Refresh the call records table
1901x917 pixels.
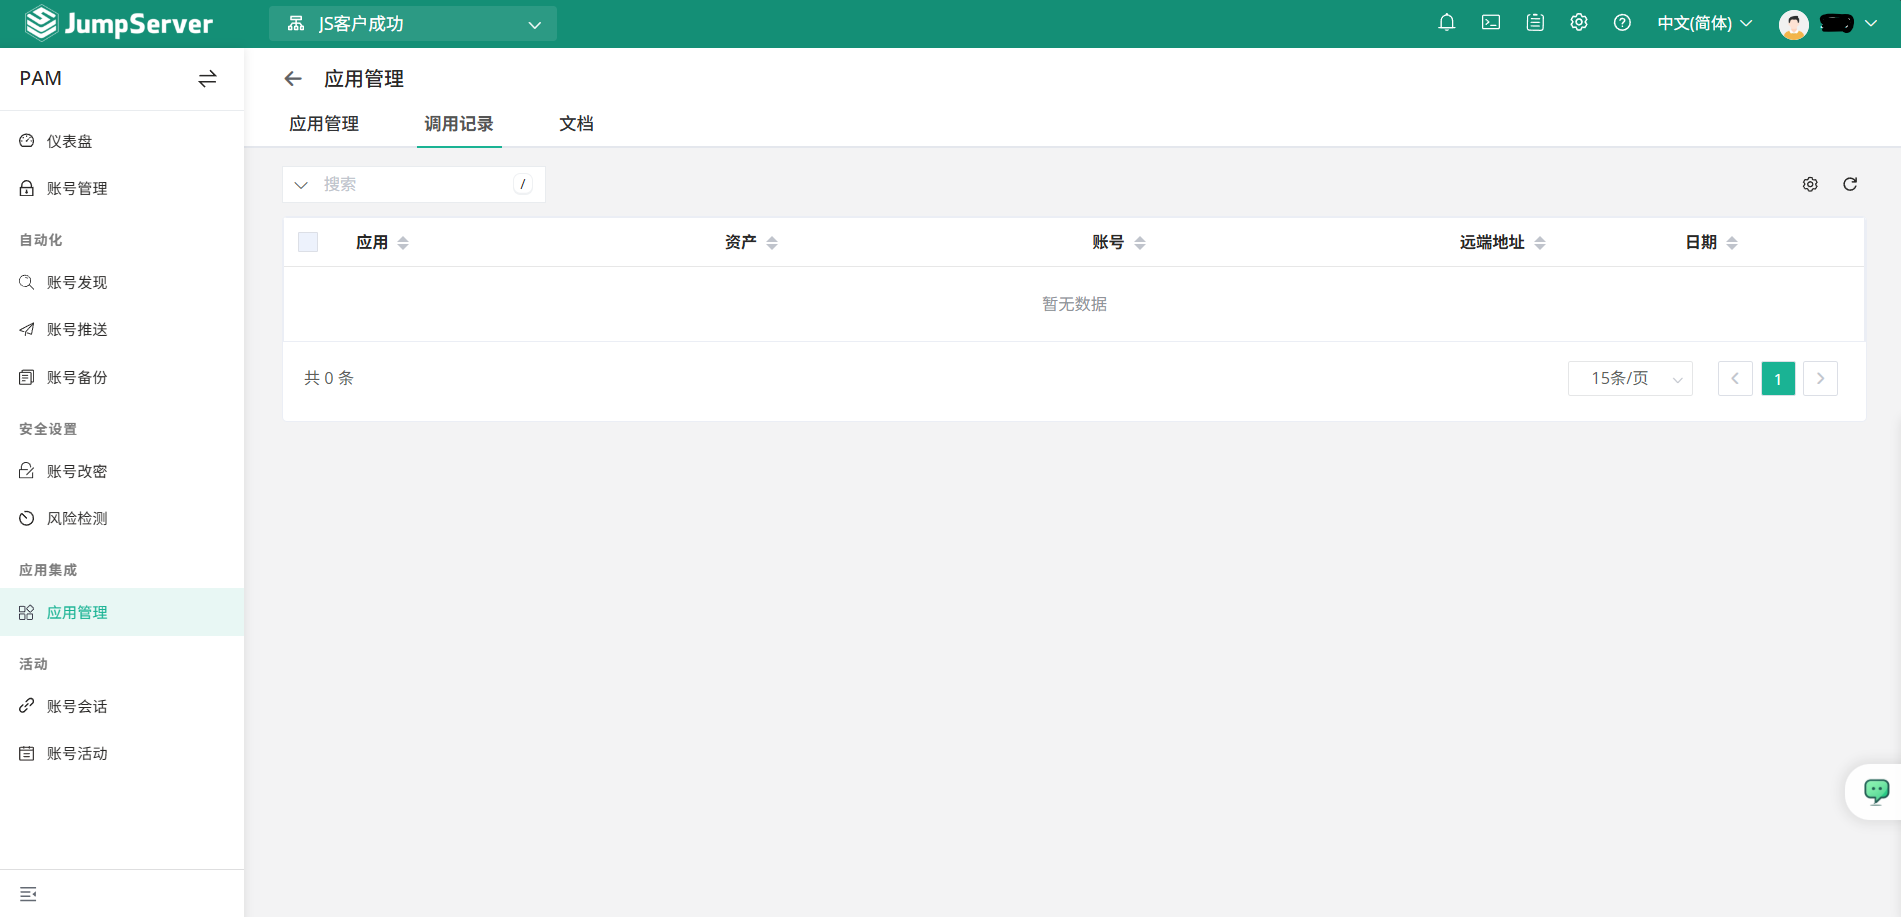1850,184
